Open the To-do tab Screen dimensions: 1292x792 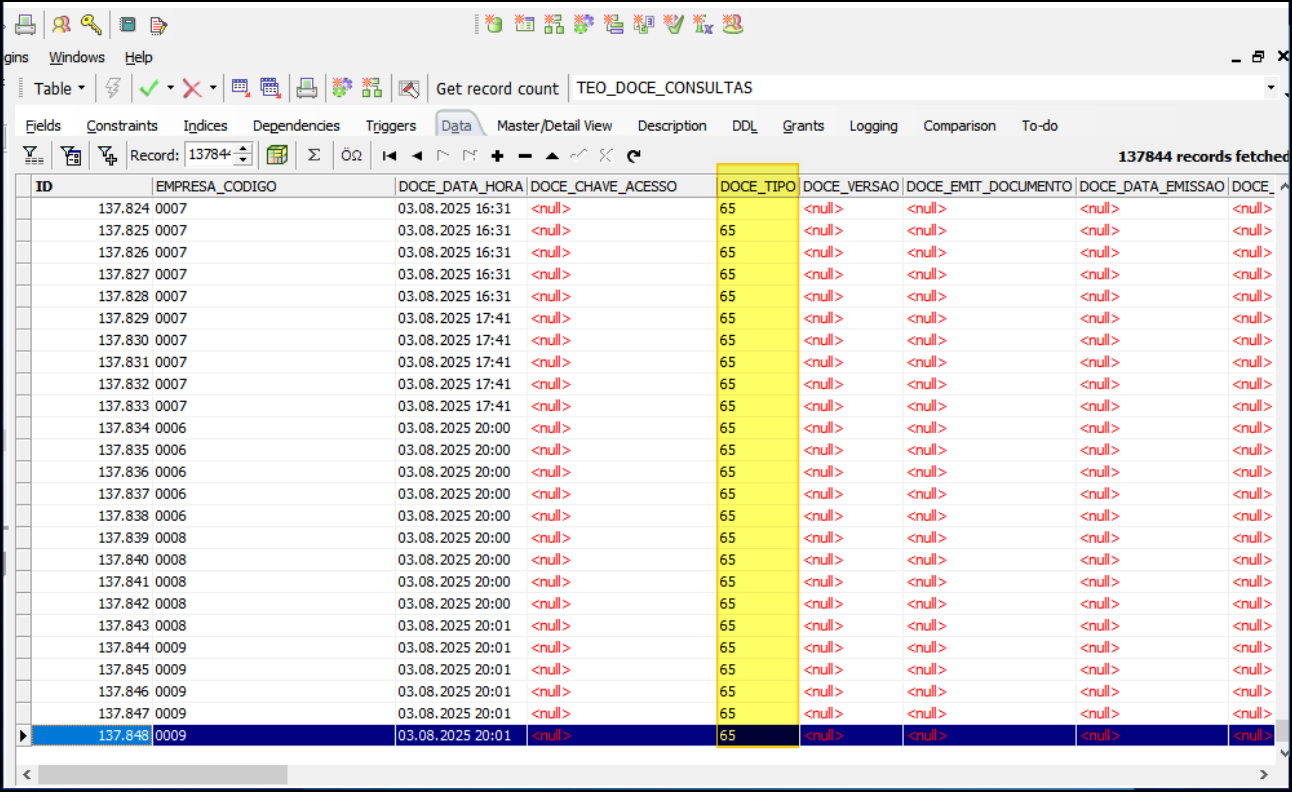pyautogui.click(x=1040, y=125)
